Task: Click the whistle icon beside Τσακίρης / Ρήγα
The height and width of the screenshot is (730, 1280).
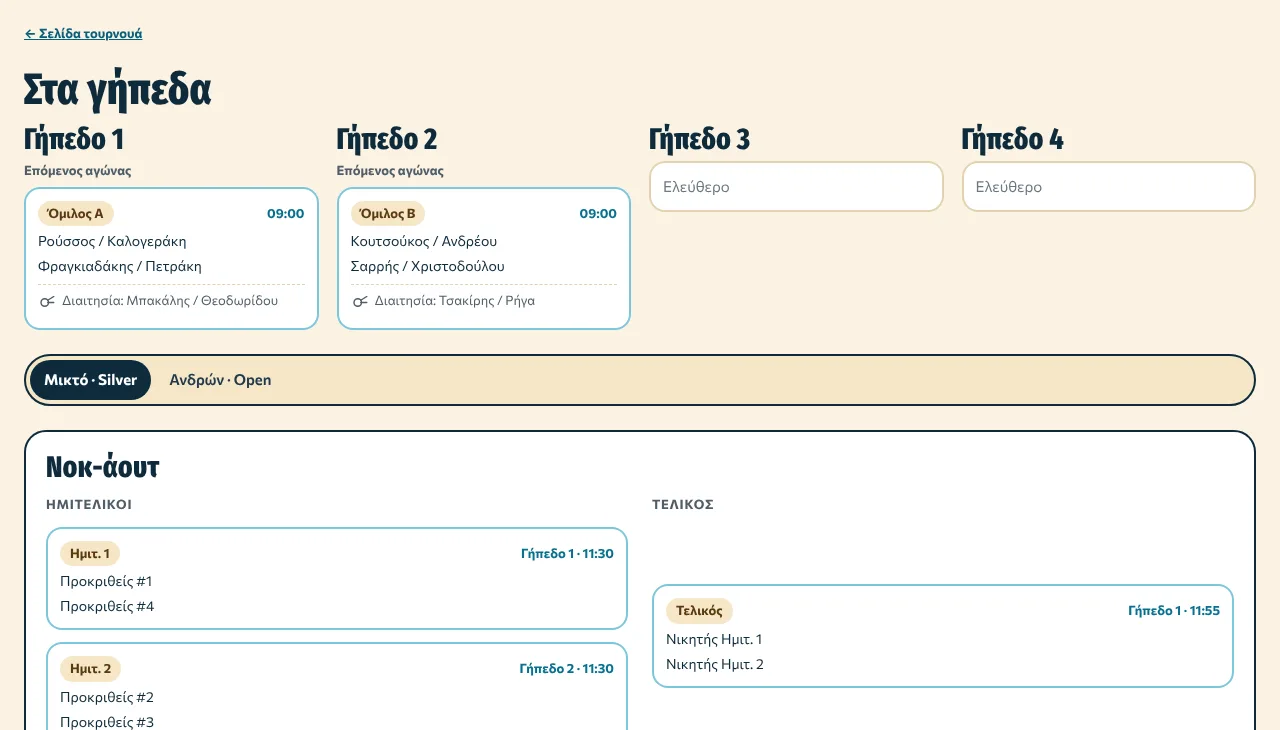Action: [360, 301]
